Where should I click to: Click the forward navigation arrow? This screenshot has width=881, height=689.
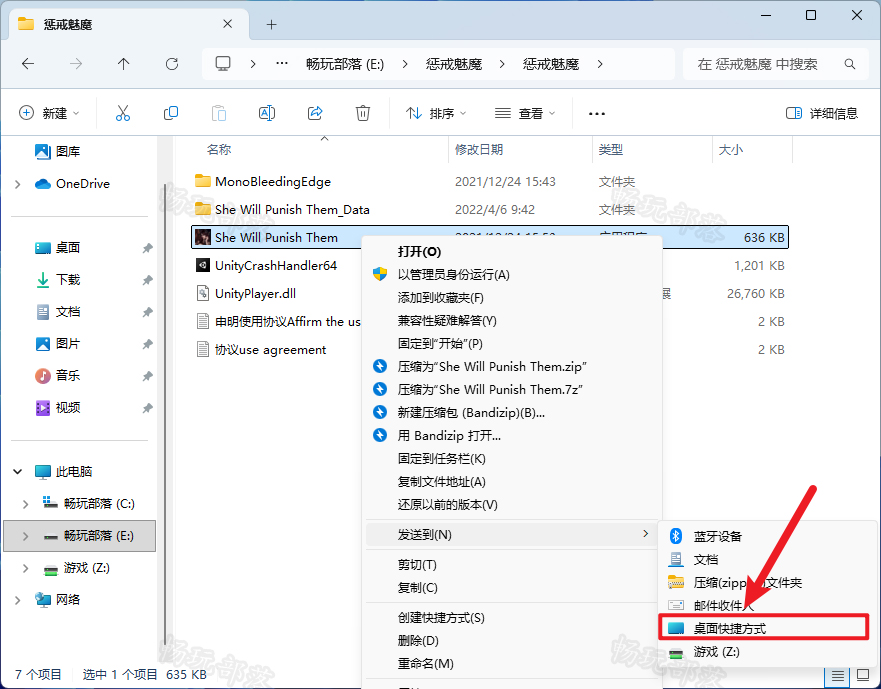click(x=75, y=64)
